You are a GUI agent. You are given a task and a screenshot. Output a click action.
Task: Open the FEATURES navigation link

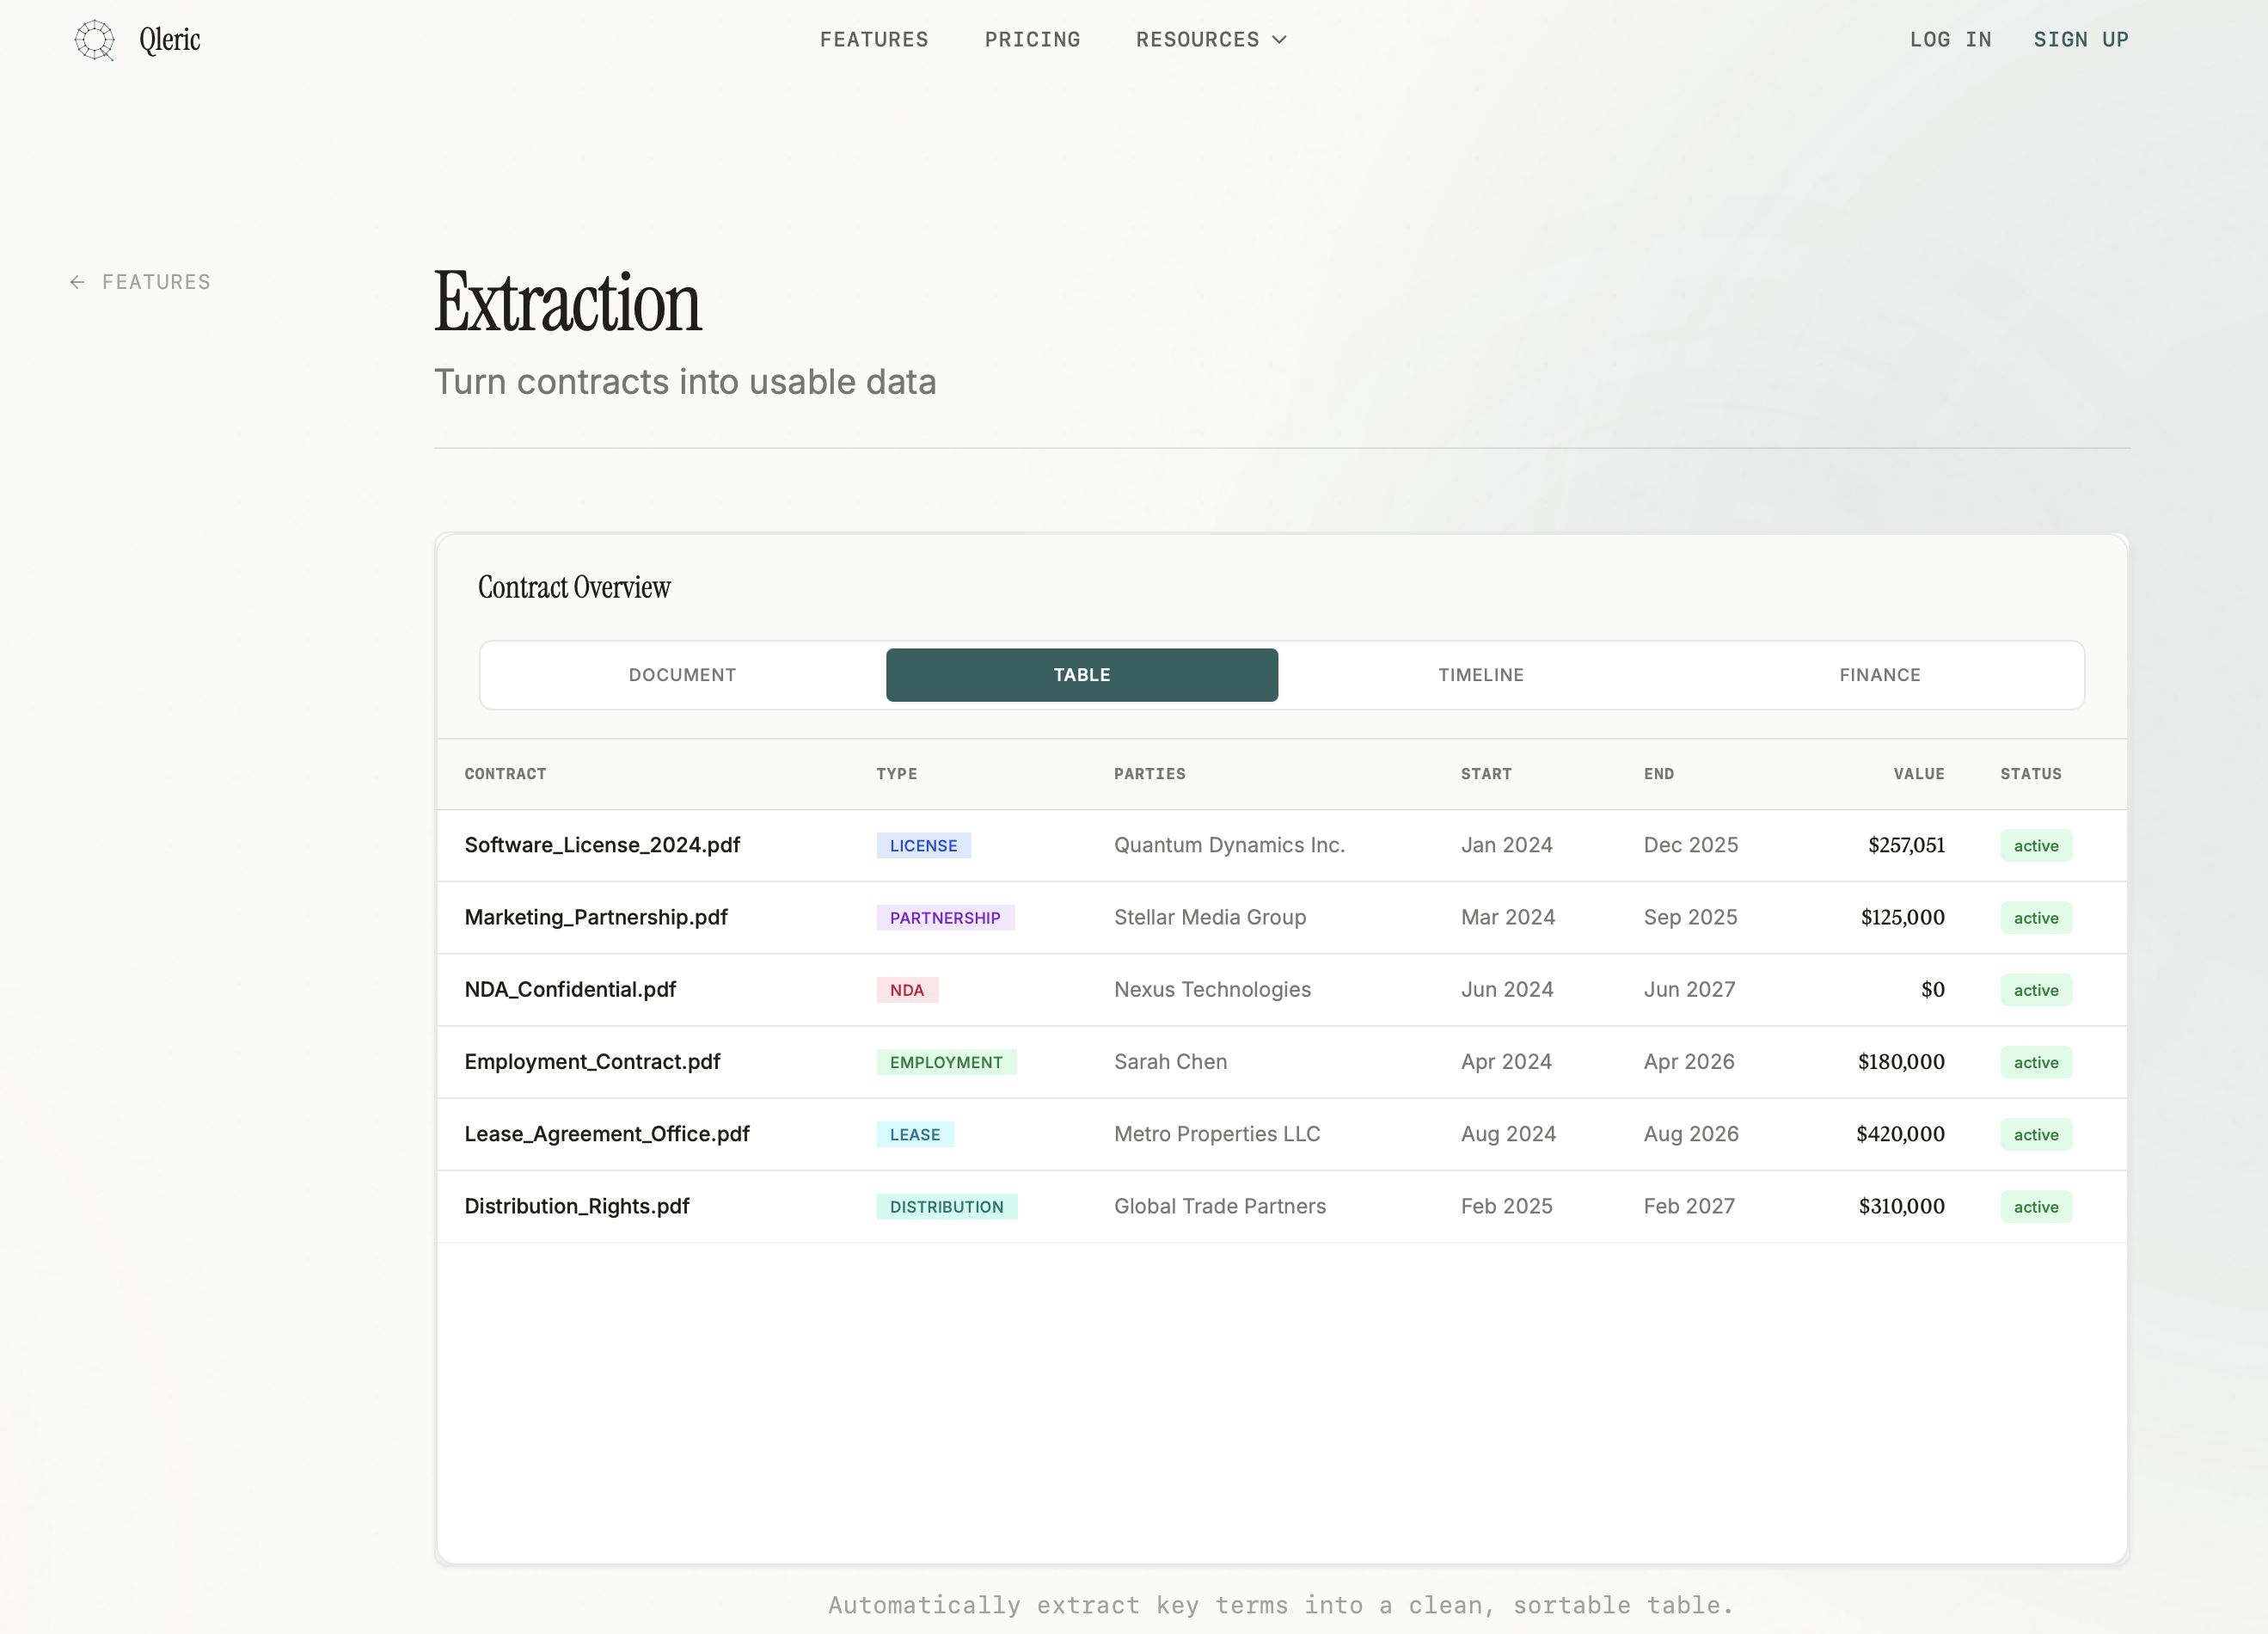[x=874, y=39]
